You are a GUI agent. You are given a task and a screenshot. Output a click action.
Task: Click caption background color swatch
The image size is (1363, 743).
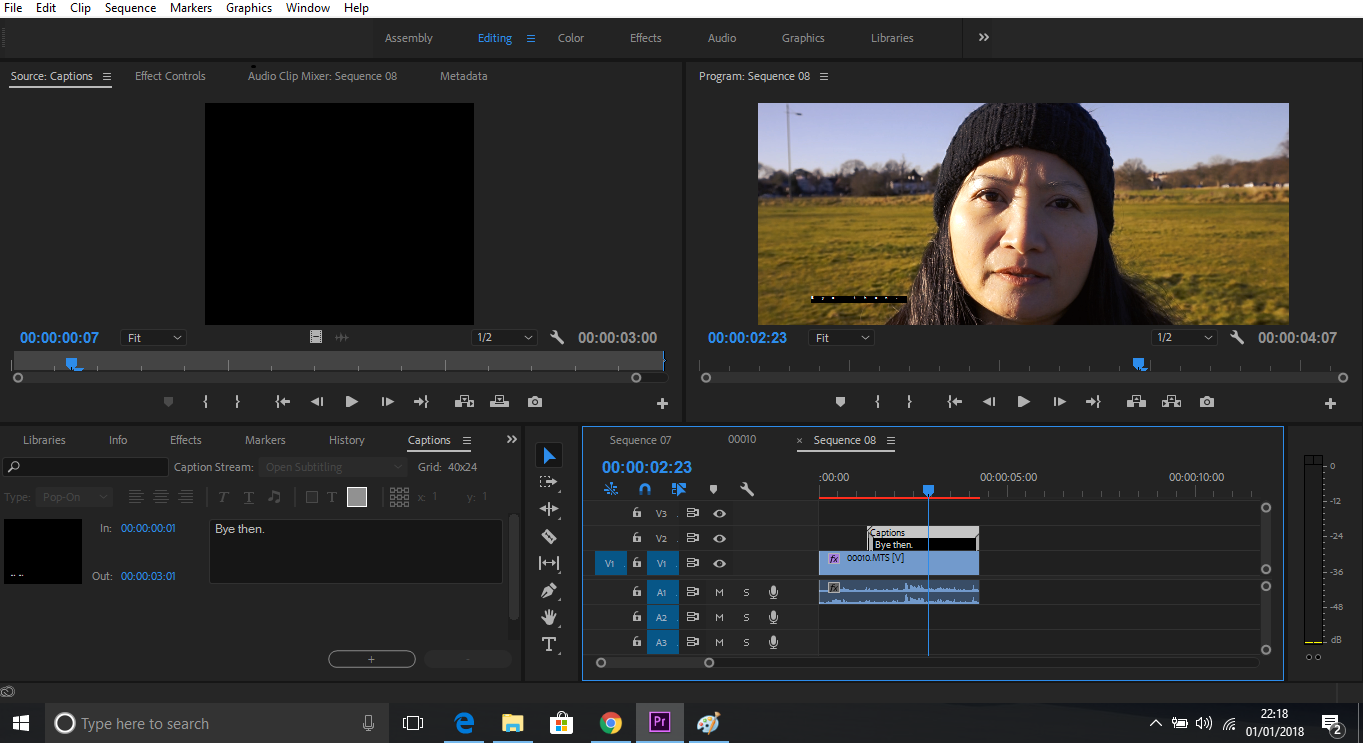point(357,497)
